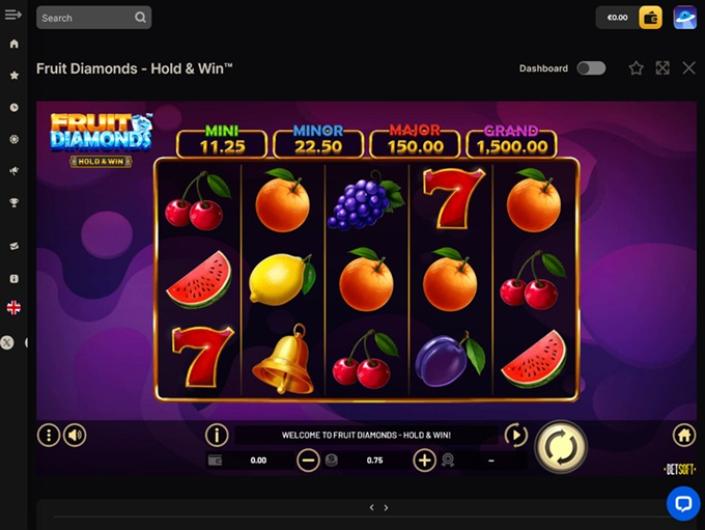Open autoplay next to the spin button
This screenshot has width=705, height=530.
tap(516, 435)
